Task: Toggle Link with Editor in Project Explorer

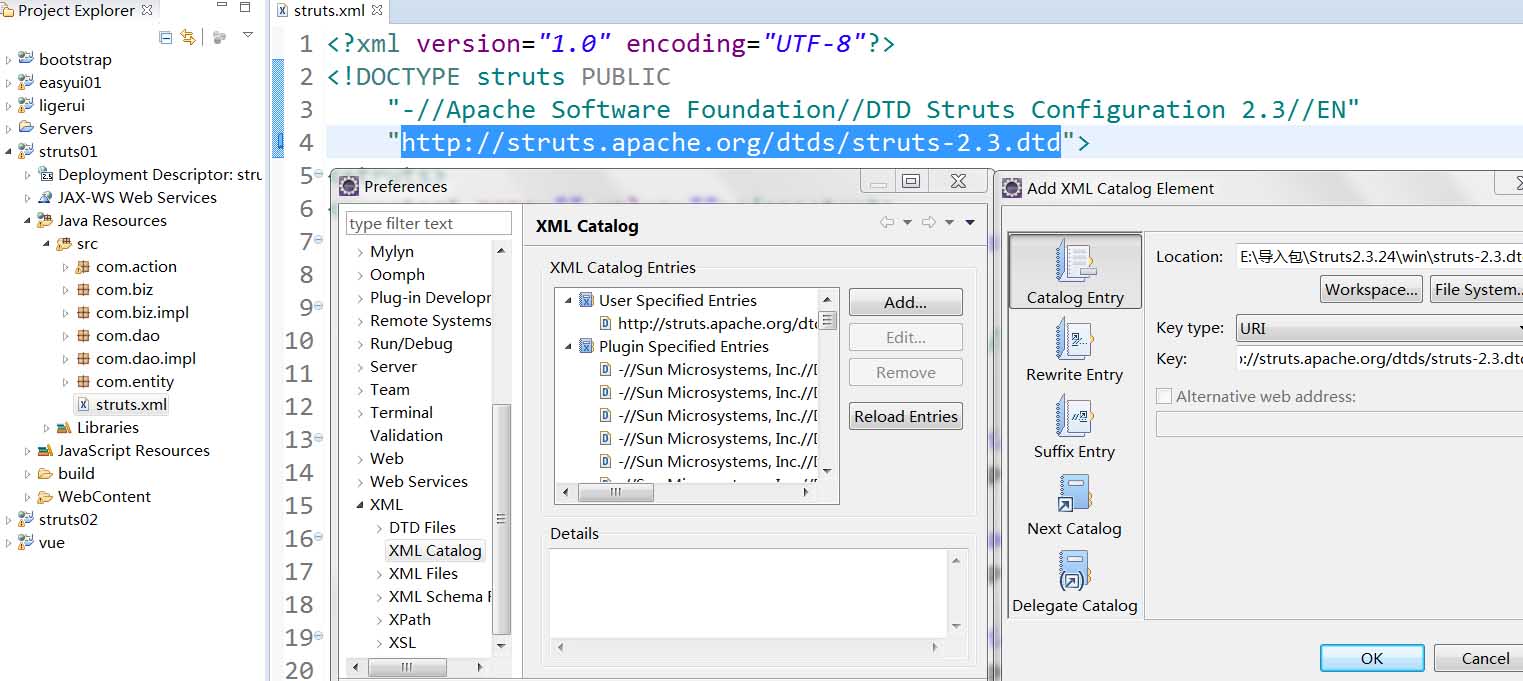Action: tap(187, 37)
